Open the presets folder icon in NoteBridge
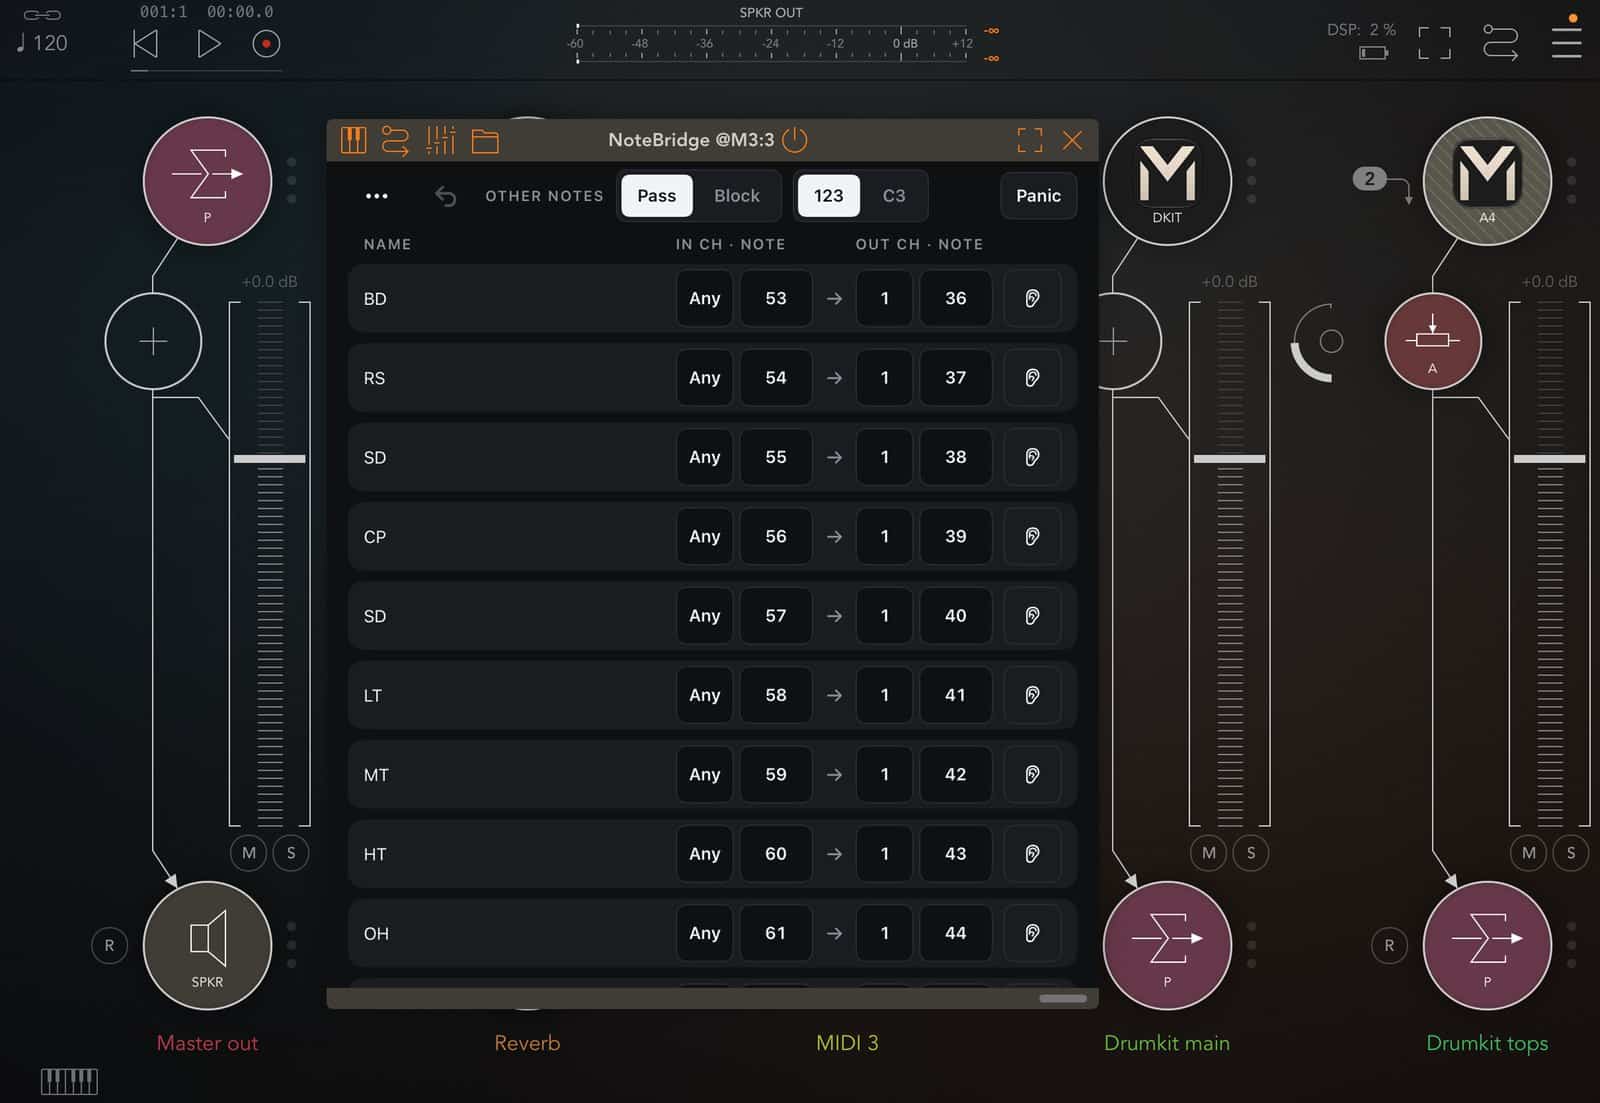This screenshot has height=1103, width=1600. pyautogui.click(x=485, y=141)
